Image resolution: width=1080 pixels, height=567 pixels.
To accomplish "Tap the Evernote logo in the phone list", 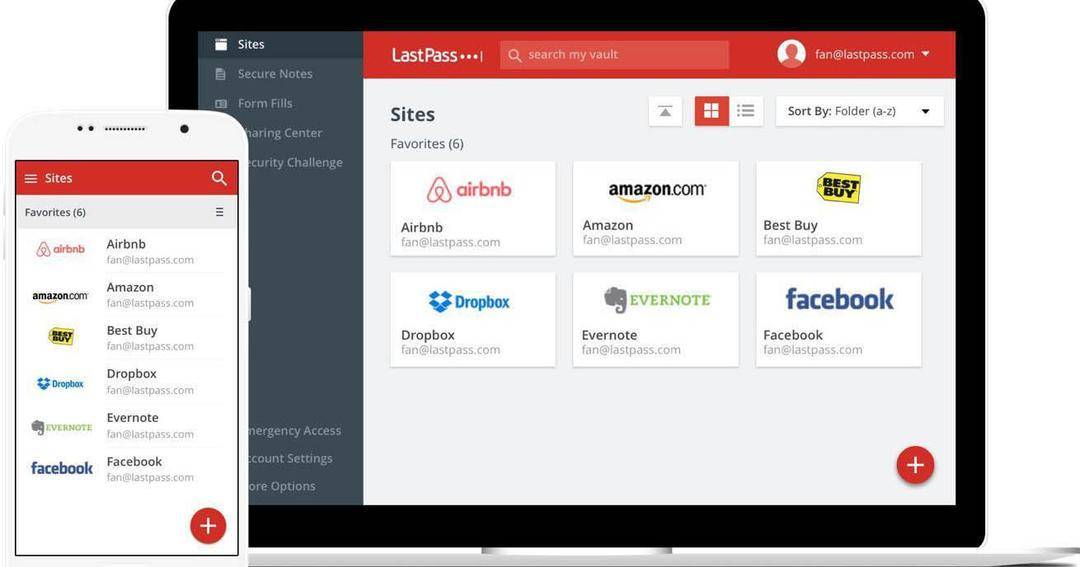I will [x=61, y=427].
